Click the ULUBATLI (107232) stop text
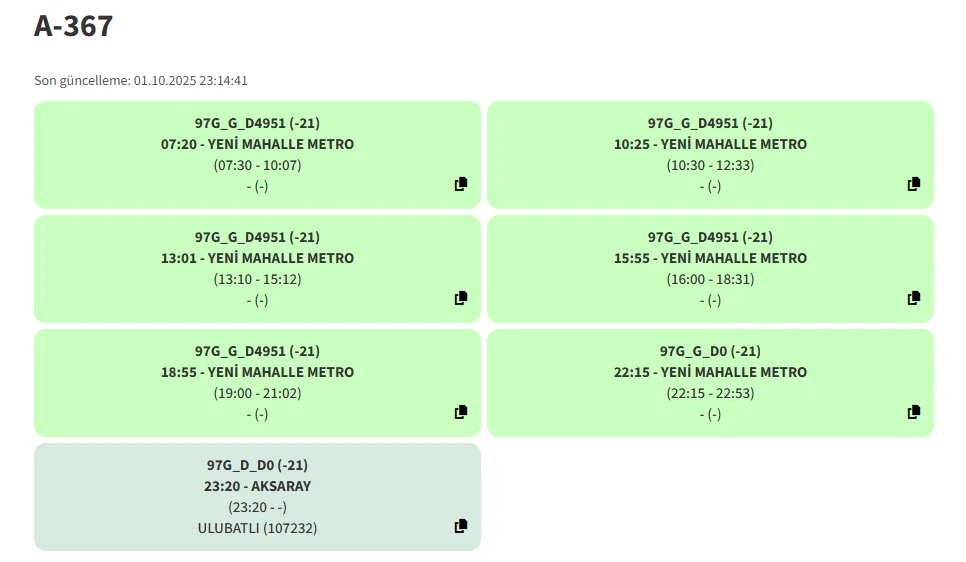This screenshot has height=562, width=966. (x=257, y=528)
